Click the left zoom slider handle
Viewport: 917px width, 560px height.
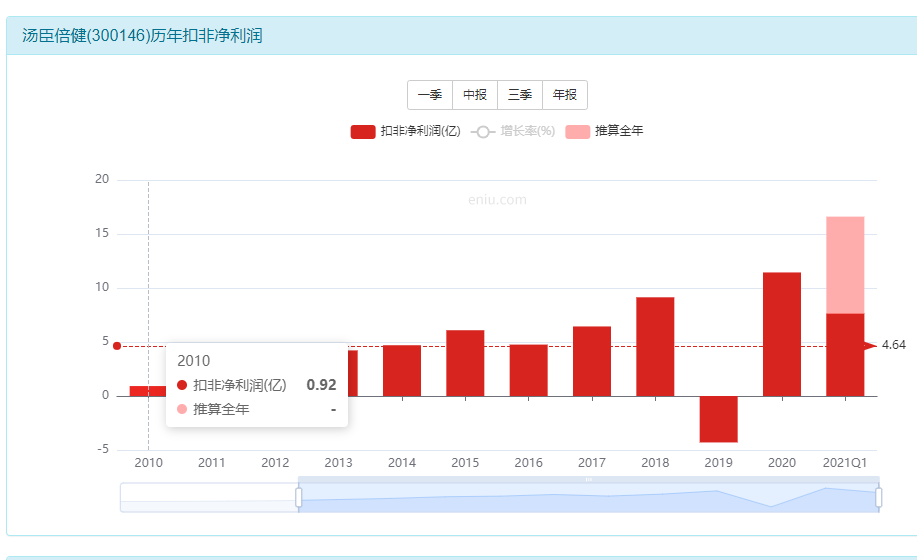(x=298, y=497)
